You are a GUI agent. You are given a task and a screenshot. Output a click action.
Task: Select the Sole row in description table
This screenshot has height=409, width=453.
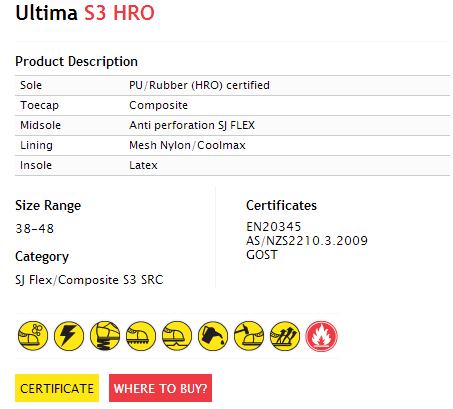[x=232, y=85]
